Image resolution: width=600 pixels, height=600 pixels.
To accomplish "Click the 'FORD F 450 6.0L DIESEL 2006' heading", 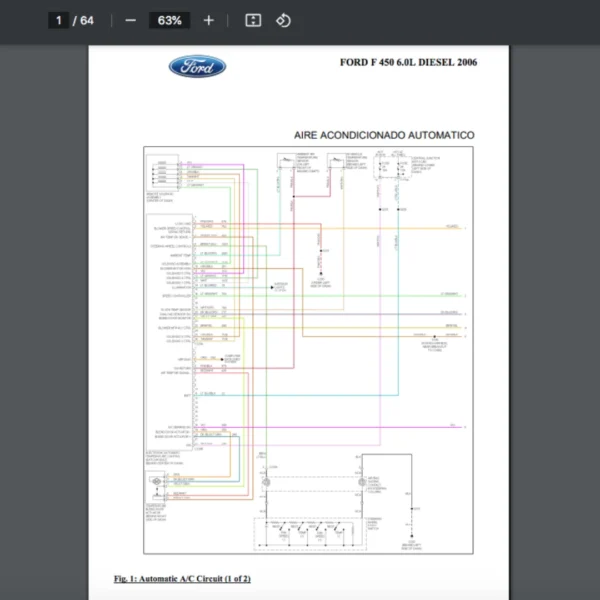I will coord(408,62).
